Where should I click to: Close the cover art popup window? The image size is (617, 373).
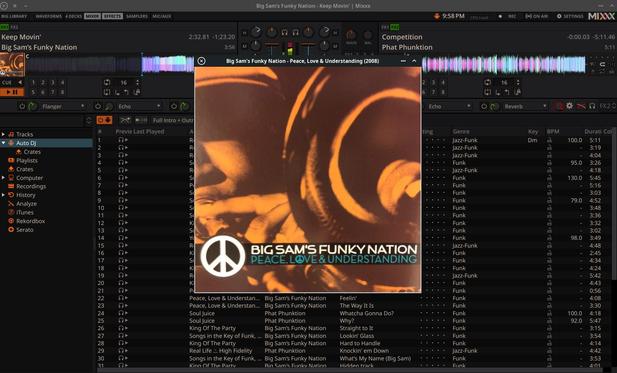(201, 61)
